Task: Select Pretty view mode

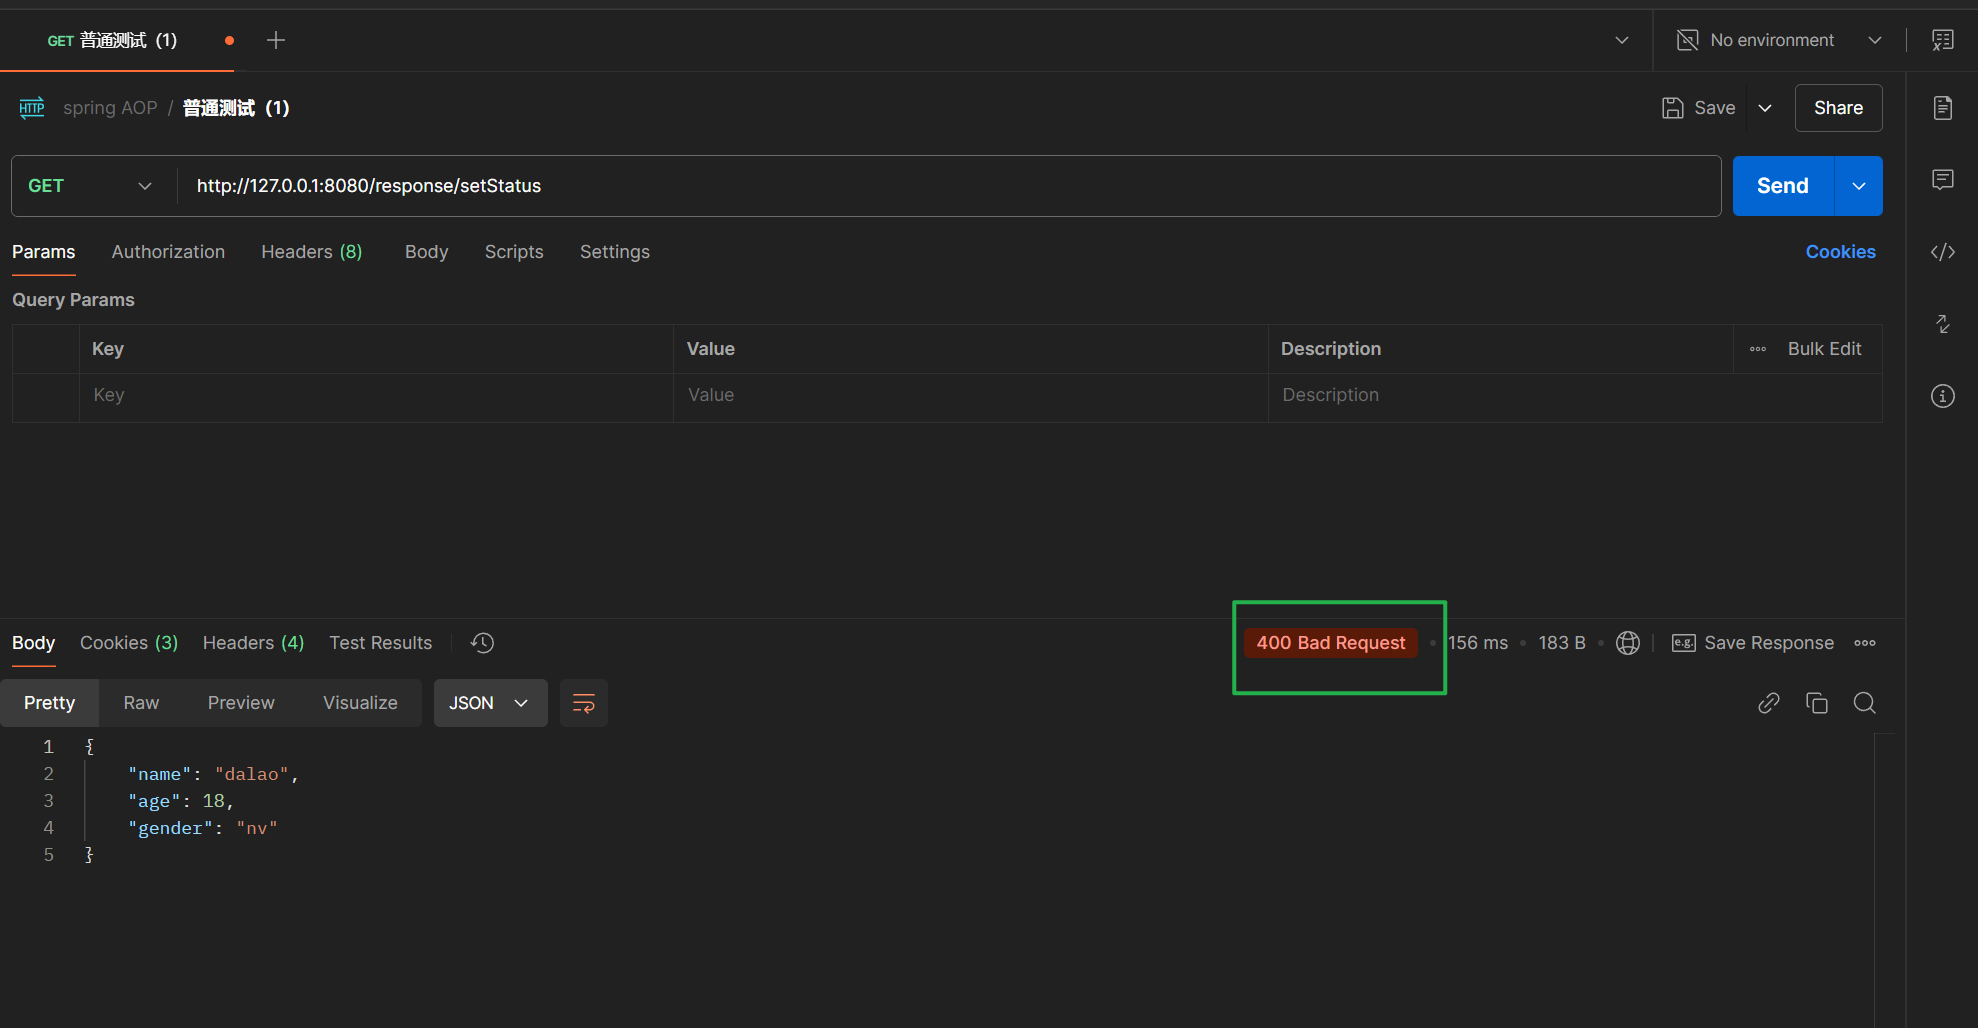Action: pyautogui.click(x=50, y=703)
